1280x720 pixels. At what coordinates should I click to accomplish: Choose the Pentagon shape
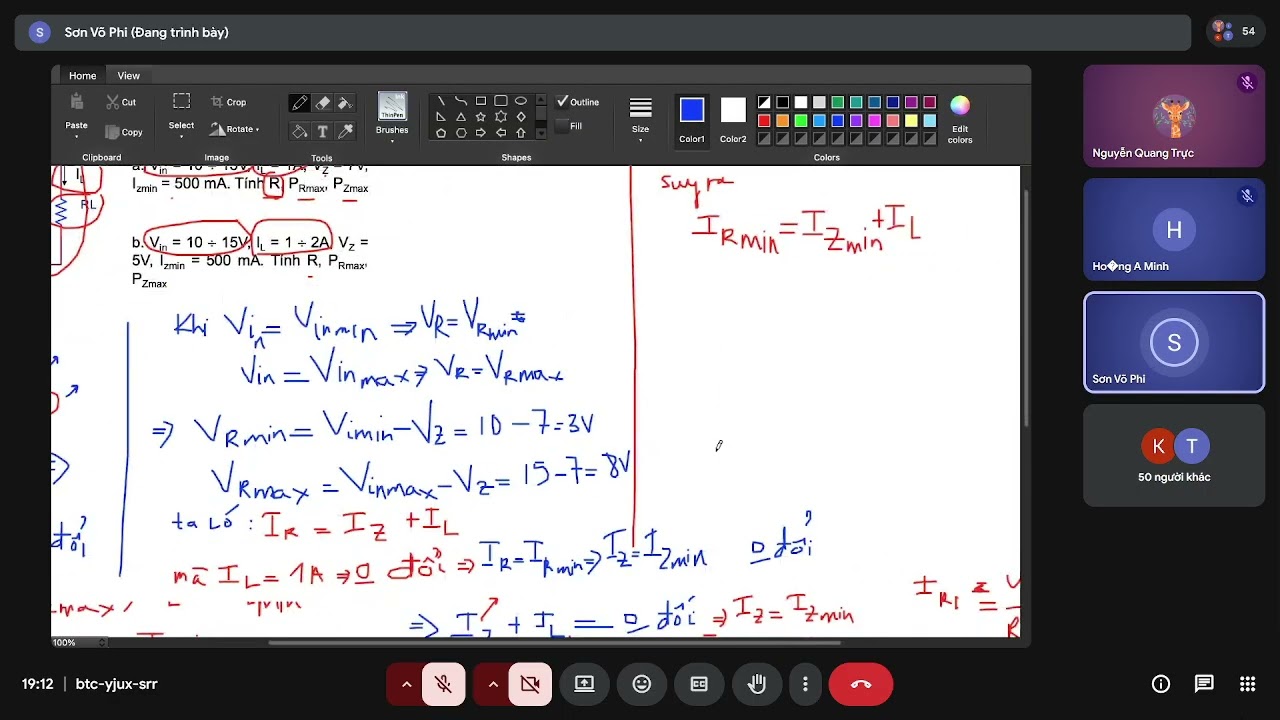coord(441,133)
